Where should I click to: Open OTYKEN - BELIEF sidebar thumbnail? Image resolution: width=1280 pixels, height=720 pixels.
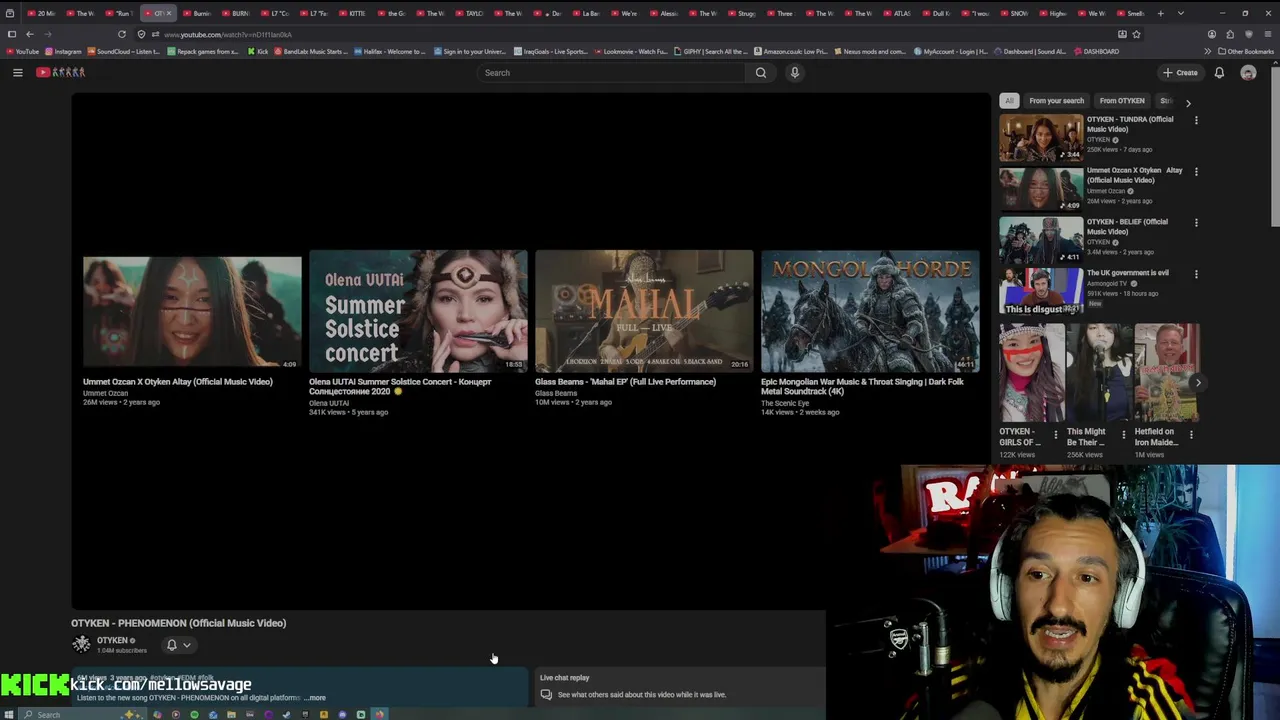click(1041, 239)
